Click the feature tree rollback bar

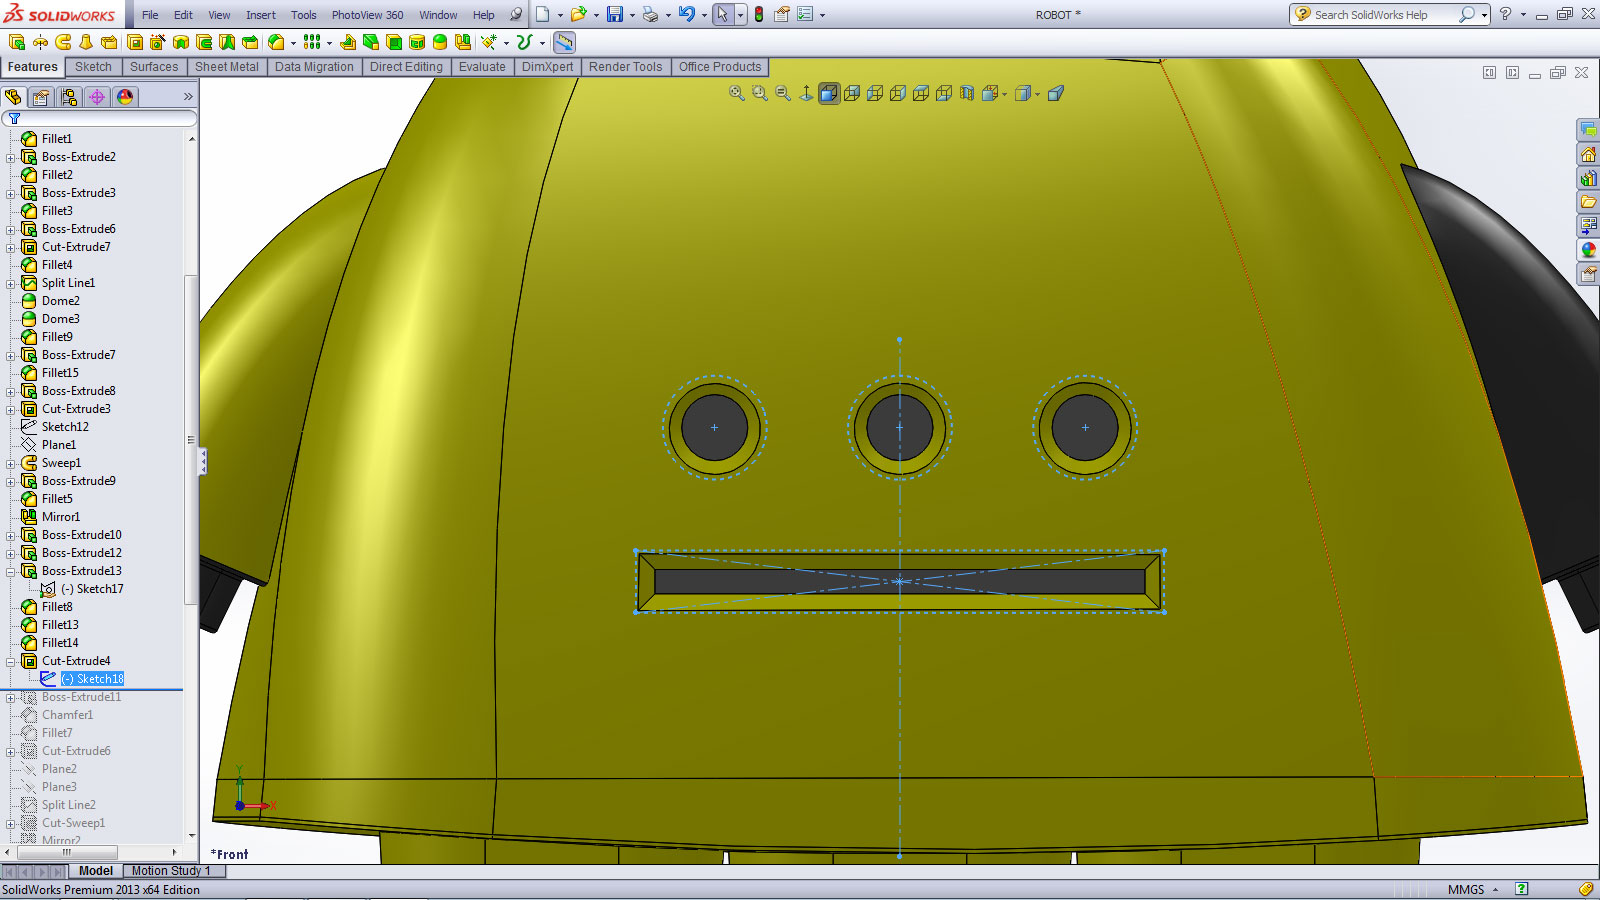(92, 689)
